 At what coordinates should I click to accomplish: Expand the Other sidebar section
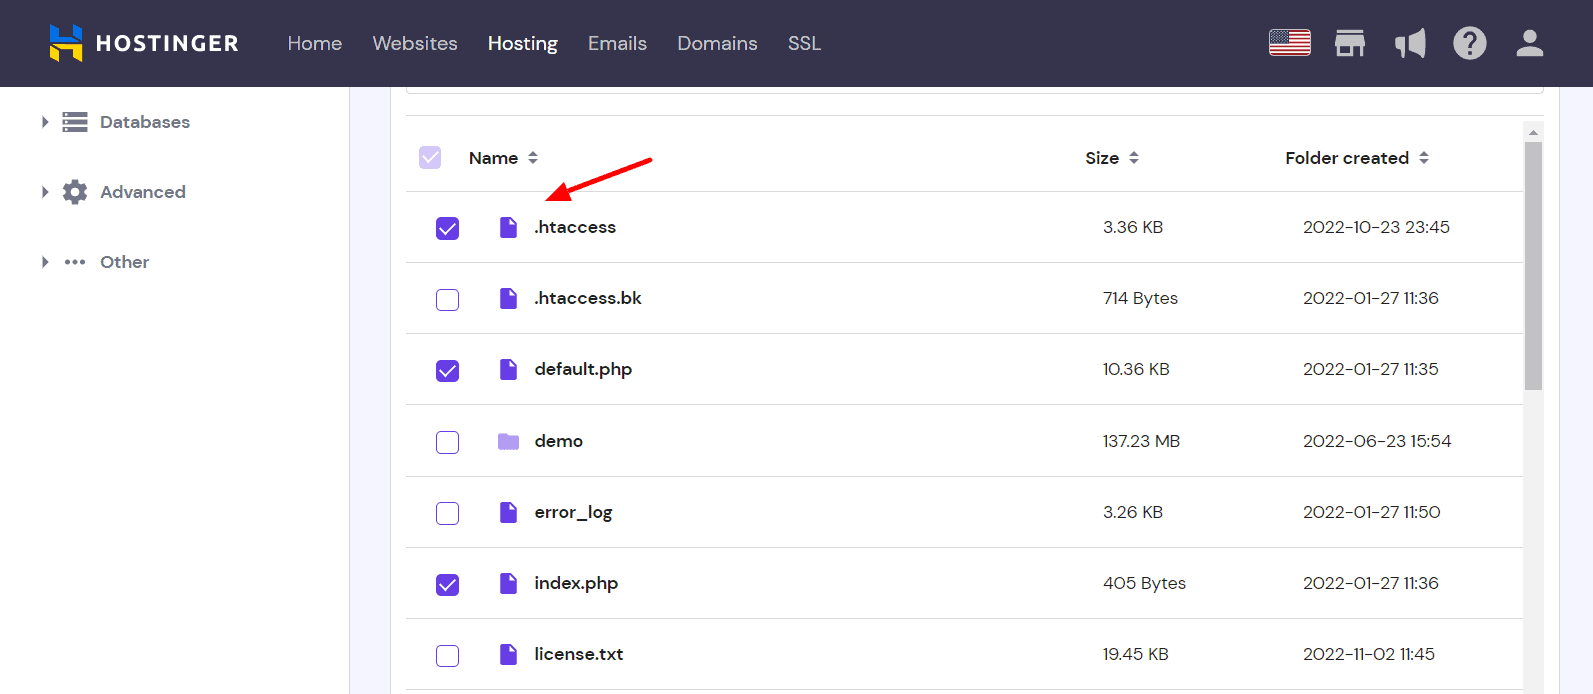(45, 262)
